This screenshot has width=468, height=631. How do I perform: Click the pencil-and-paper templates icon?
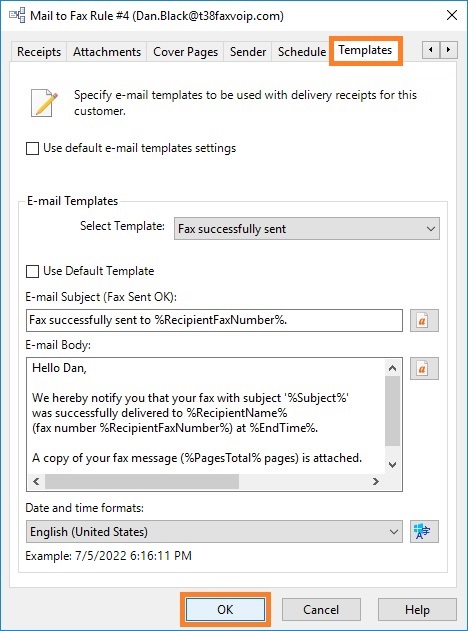[44, 103]
